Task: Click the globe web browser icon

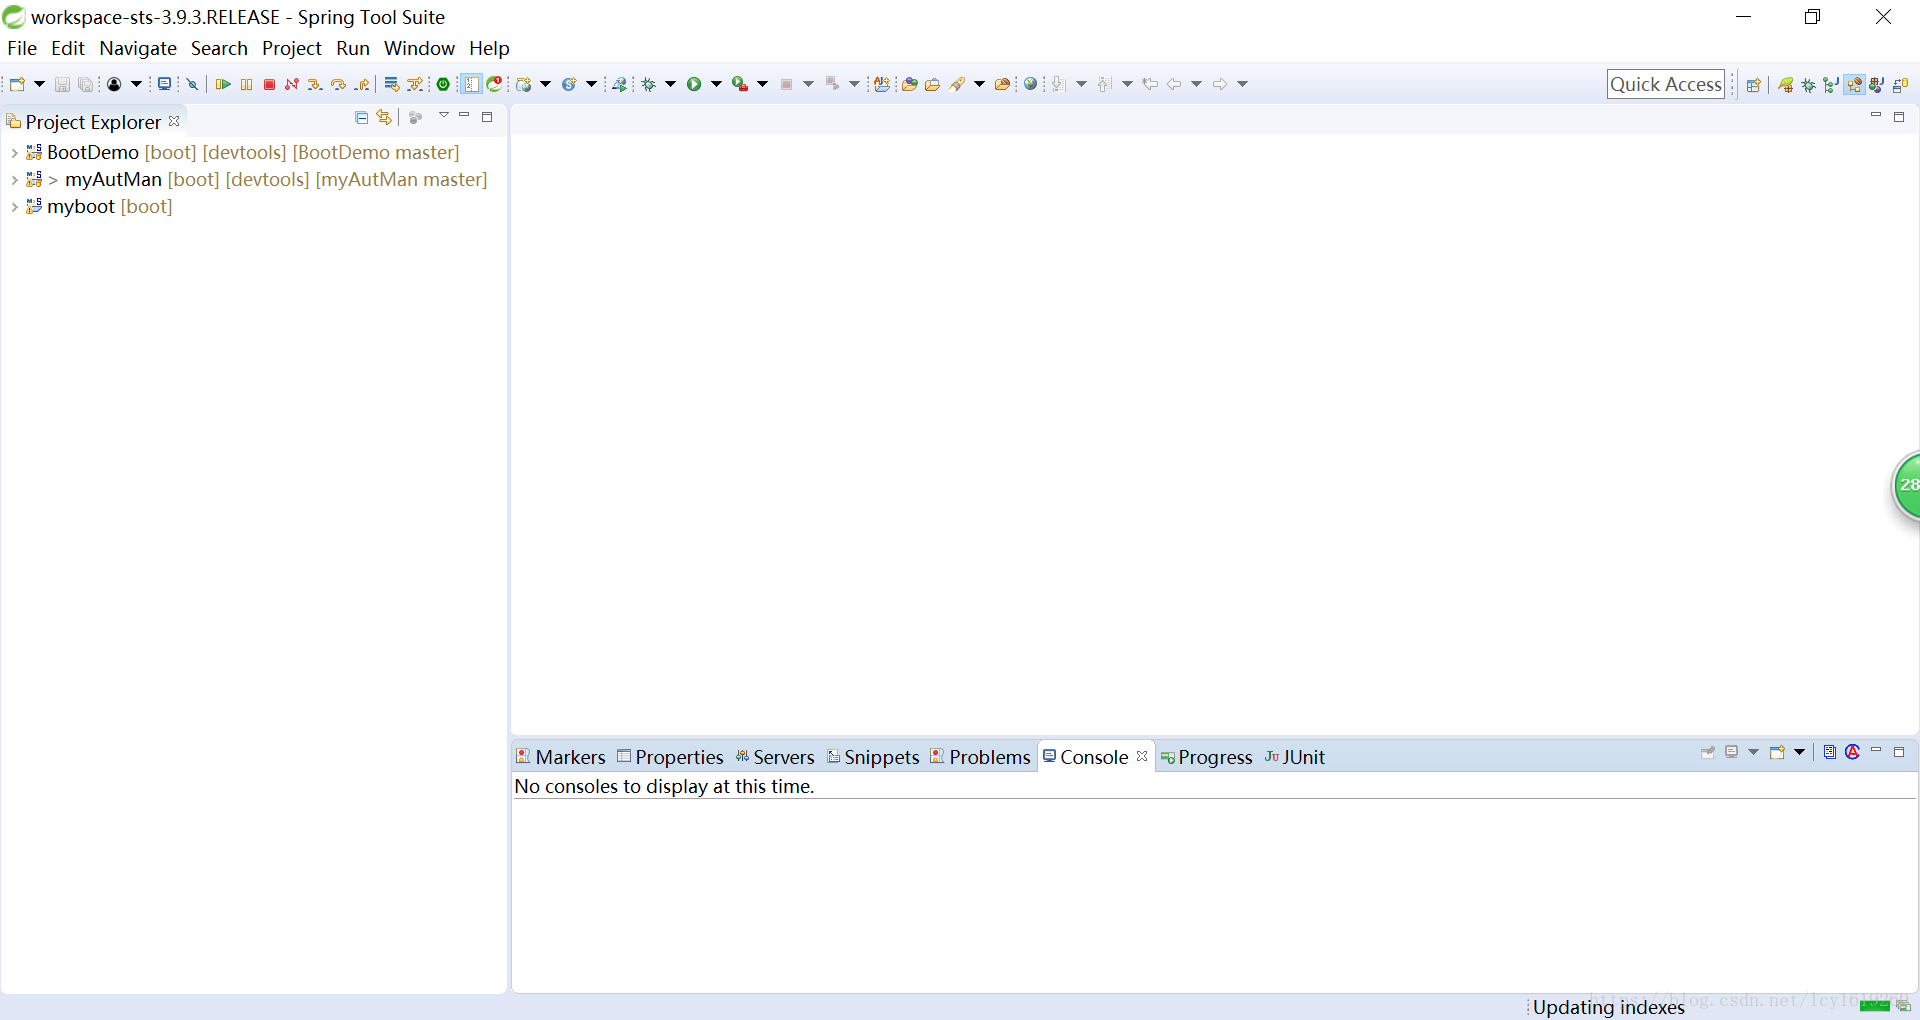Action: pos(1030,84)
